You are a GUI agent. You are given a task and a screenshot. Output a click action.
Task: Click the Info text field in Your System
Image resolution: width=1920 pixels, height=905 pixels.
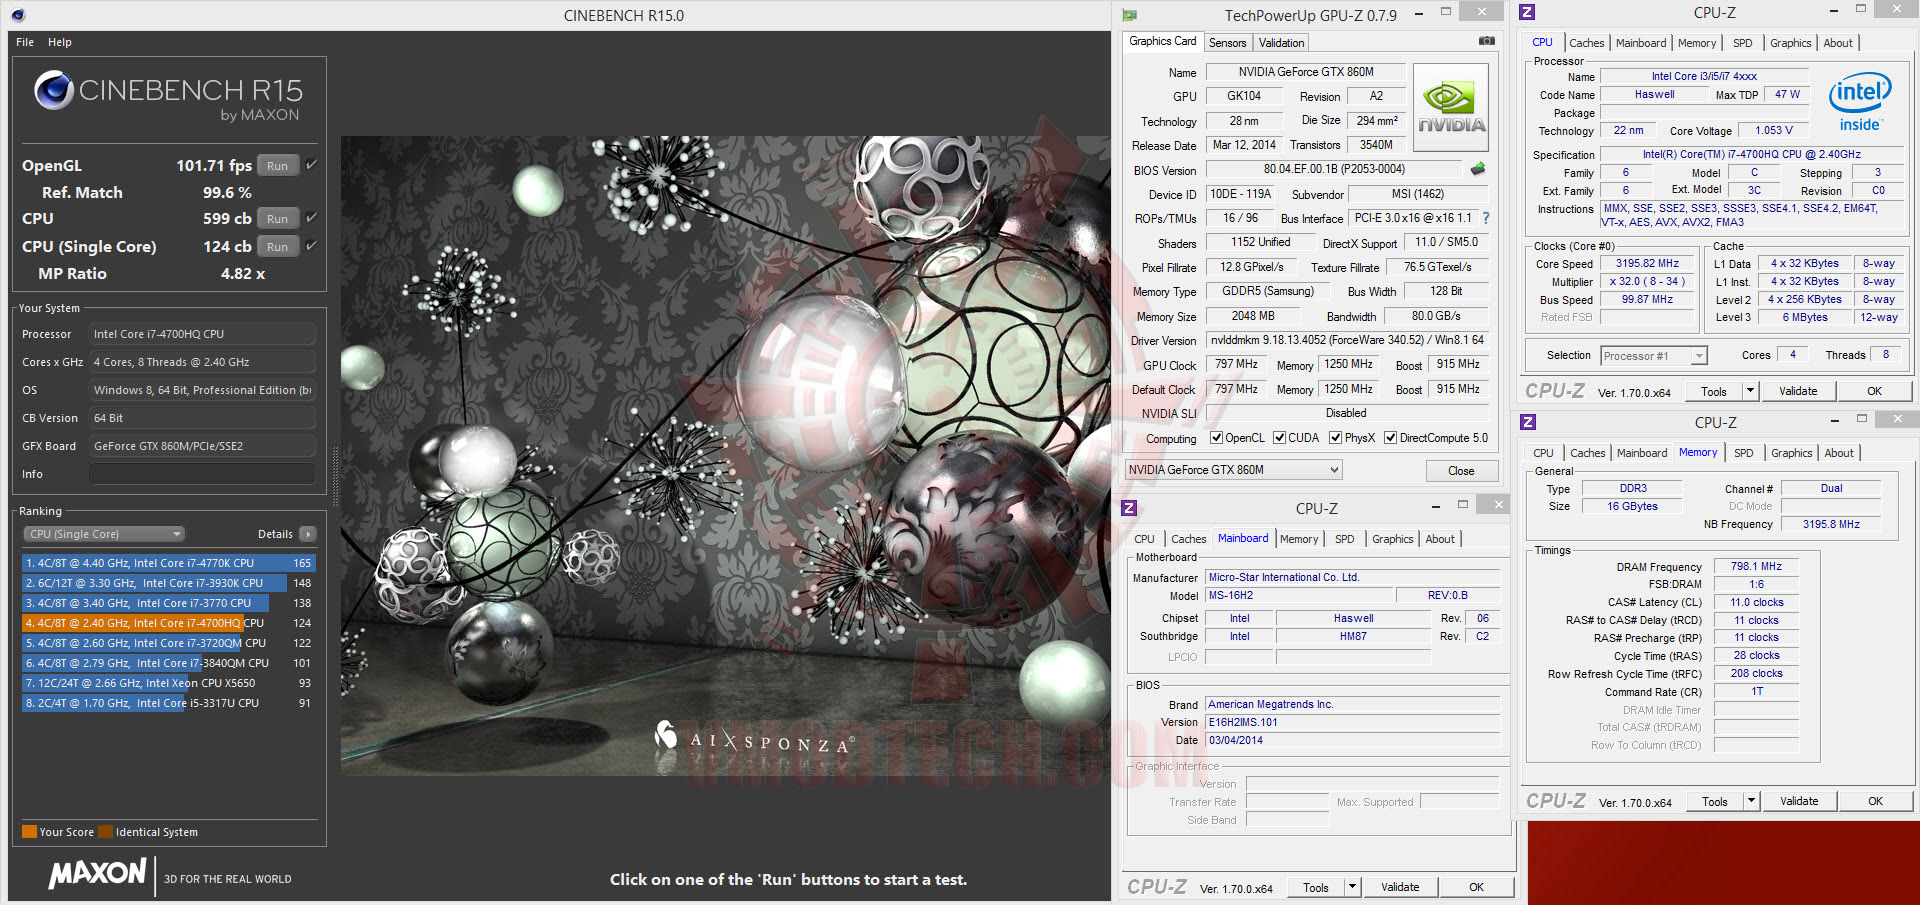[x=202, y=474]
